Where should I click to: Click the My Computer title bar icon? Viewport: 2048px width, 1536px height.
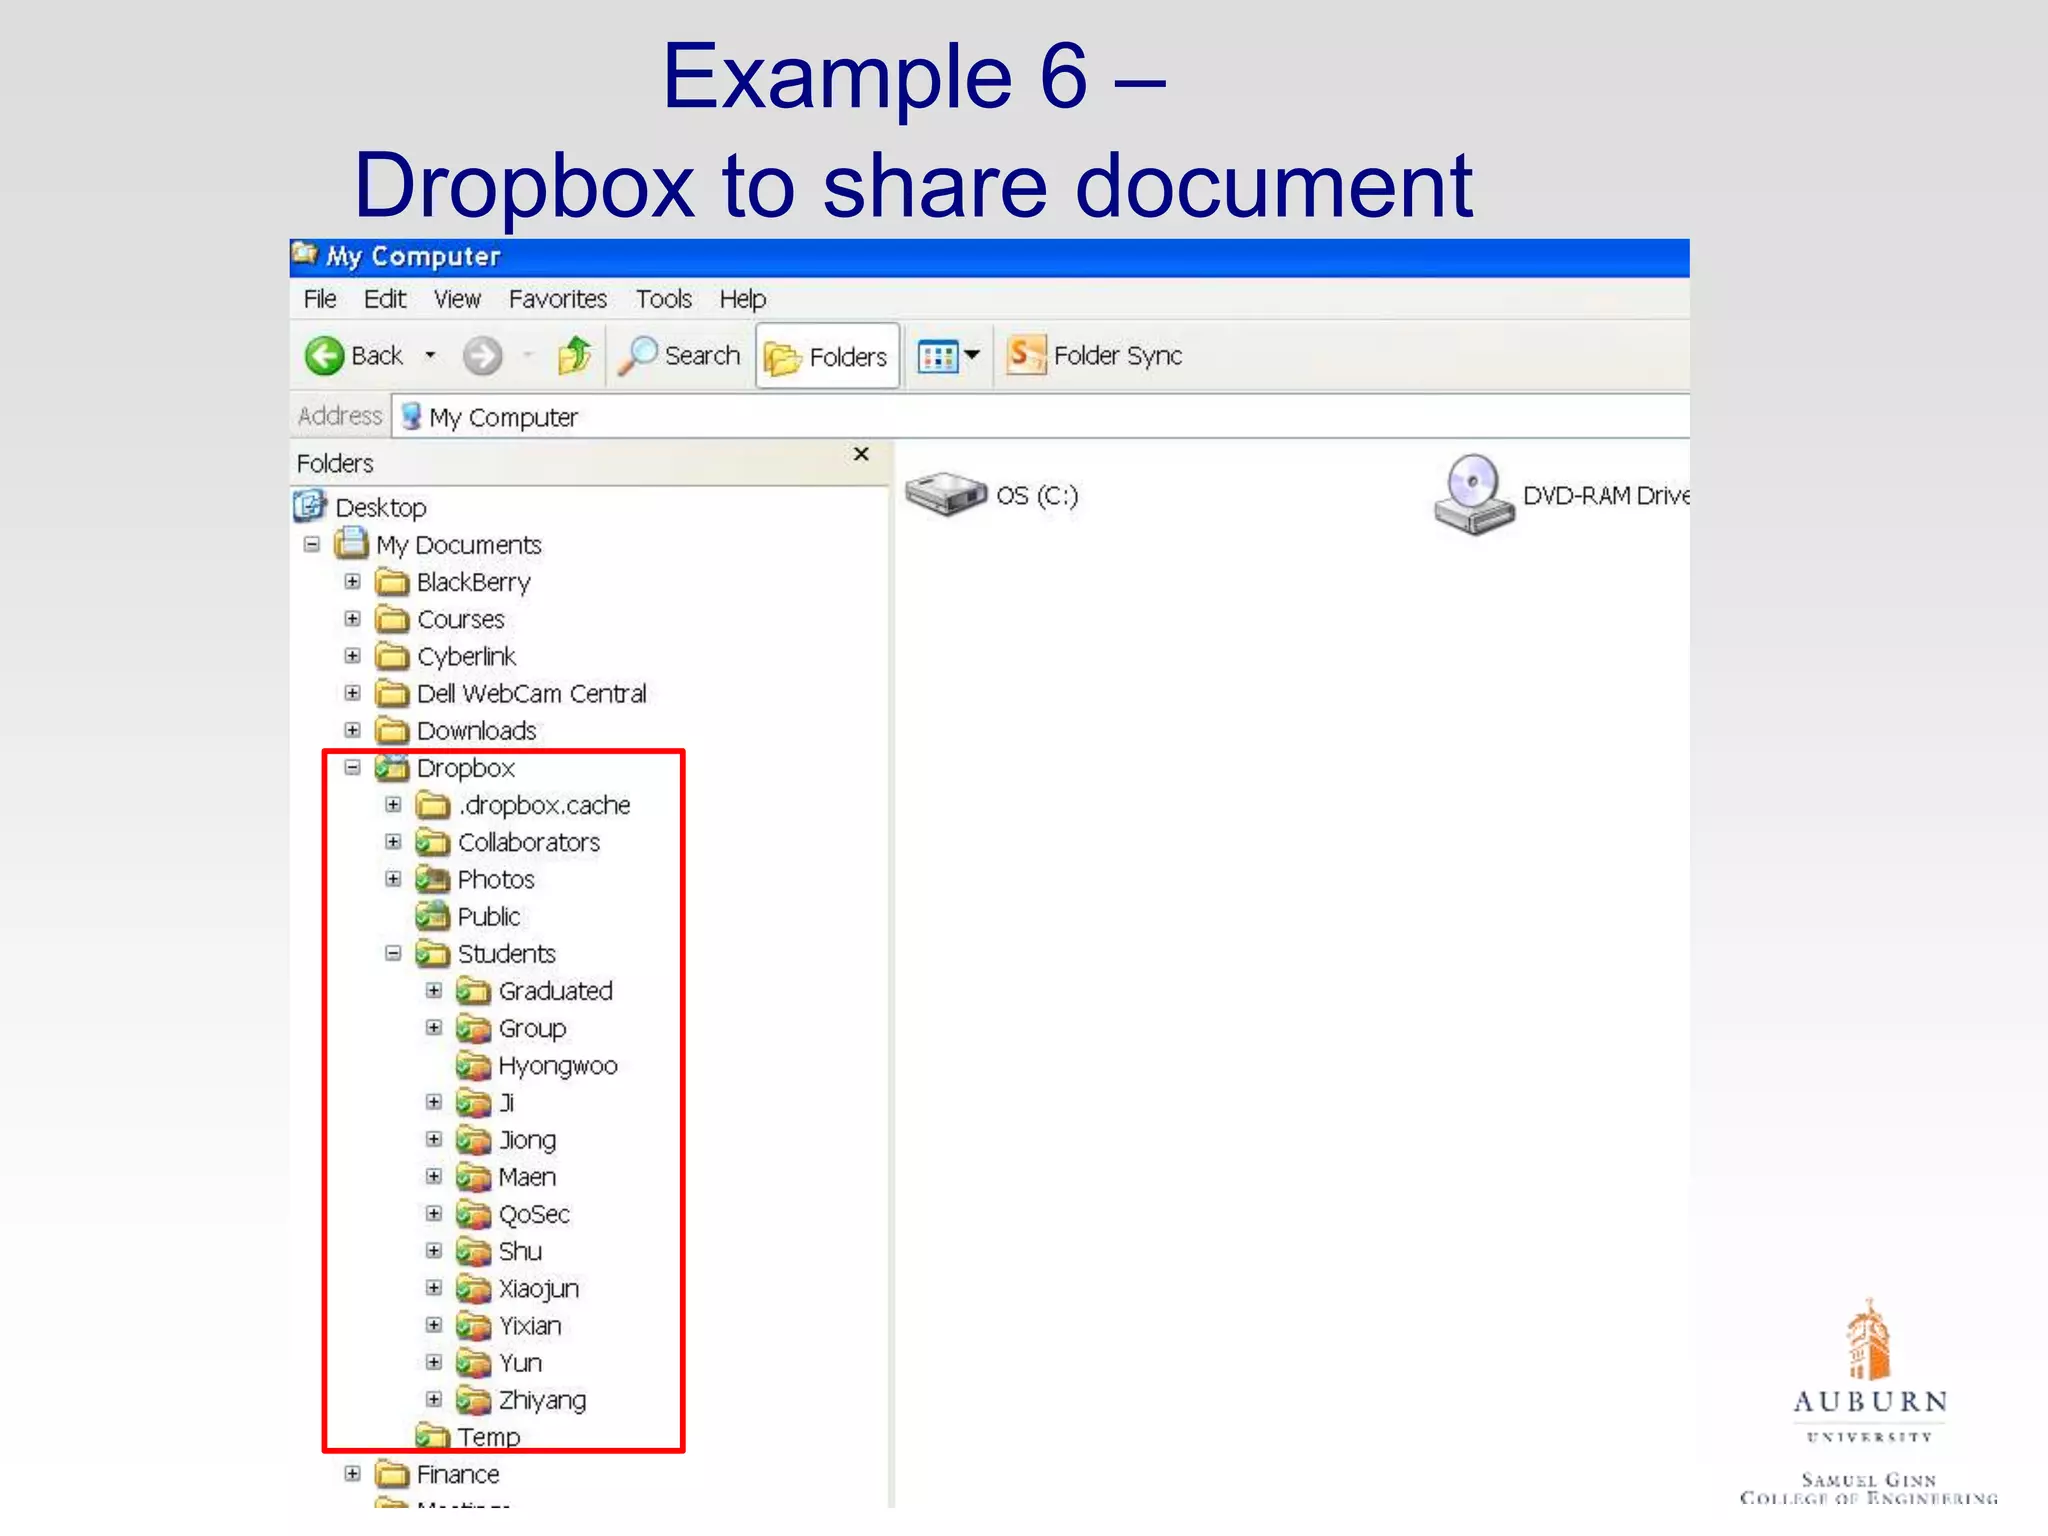[x=305, y=254]
